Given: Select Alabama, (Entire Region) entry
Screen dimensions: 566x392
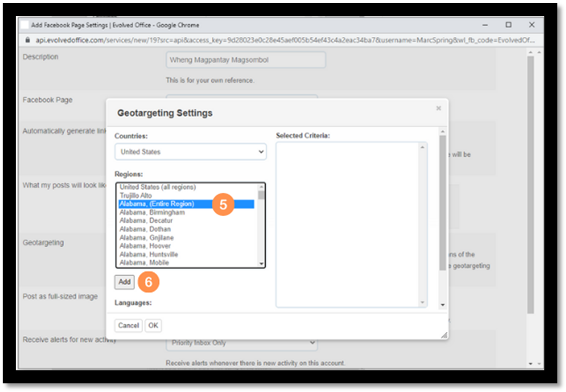Looking at the screenshot, I should (x=186, y=204).
